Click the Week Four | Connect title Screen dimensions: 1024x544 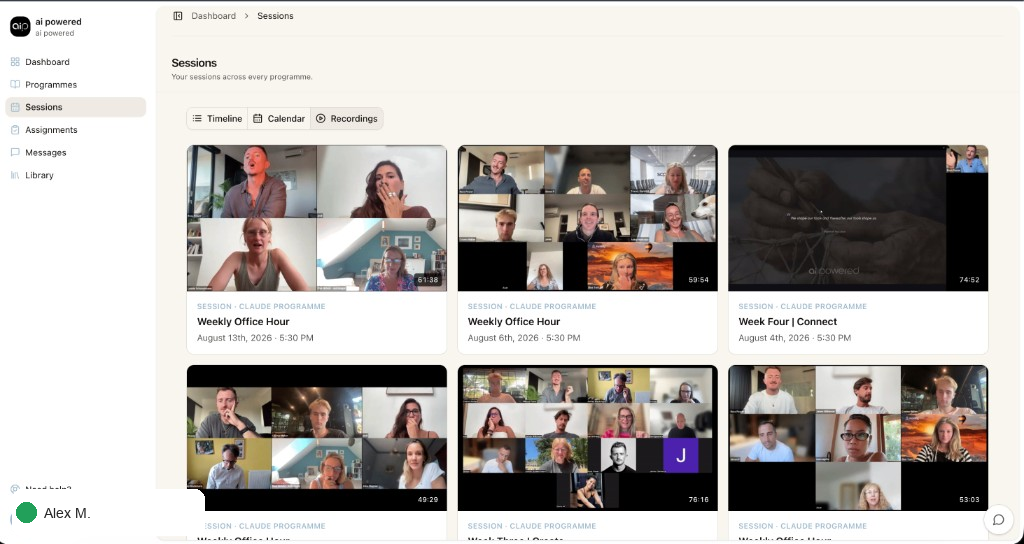tap(788, 321)
